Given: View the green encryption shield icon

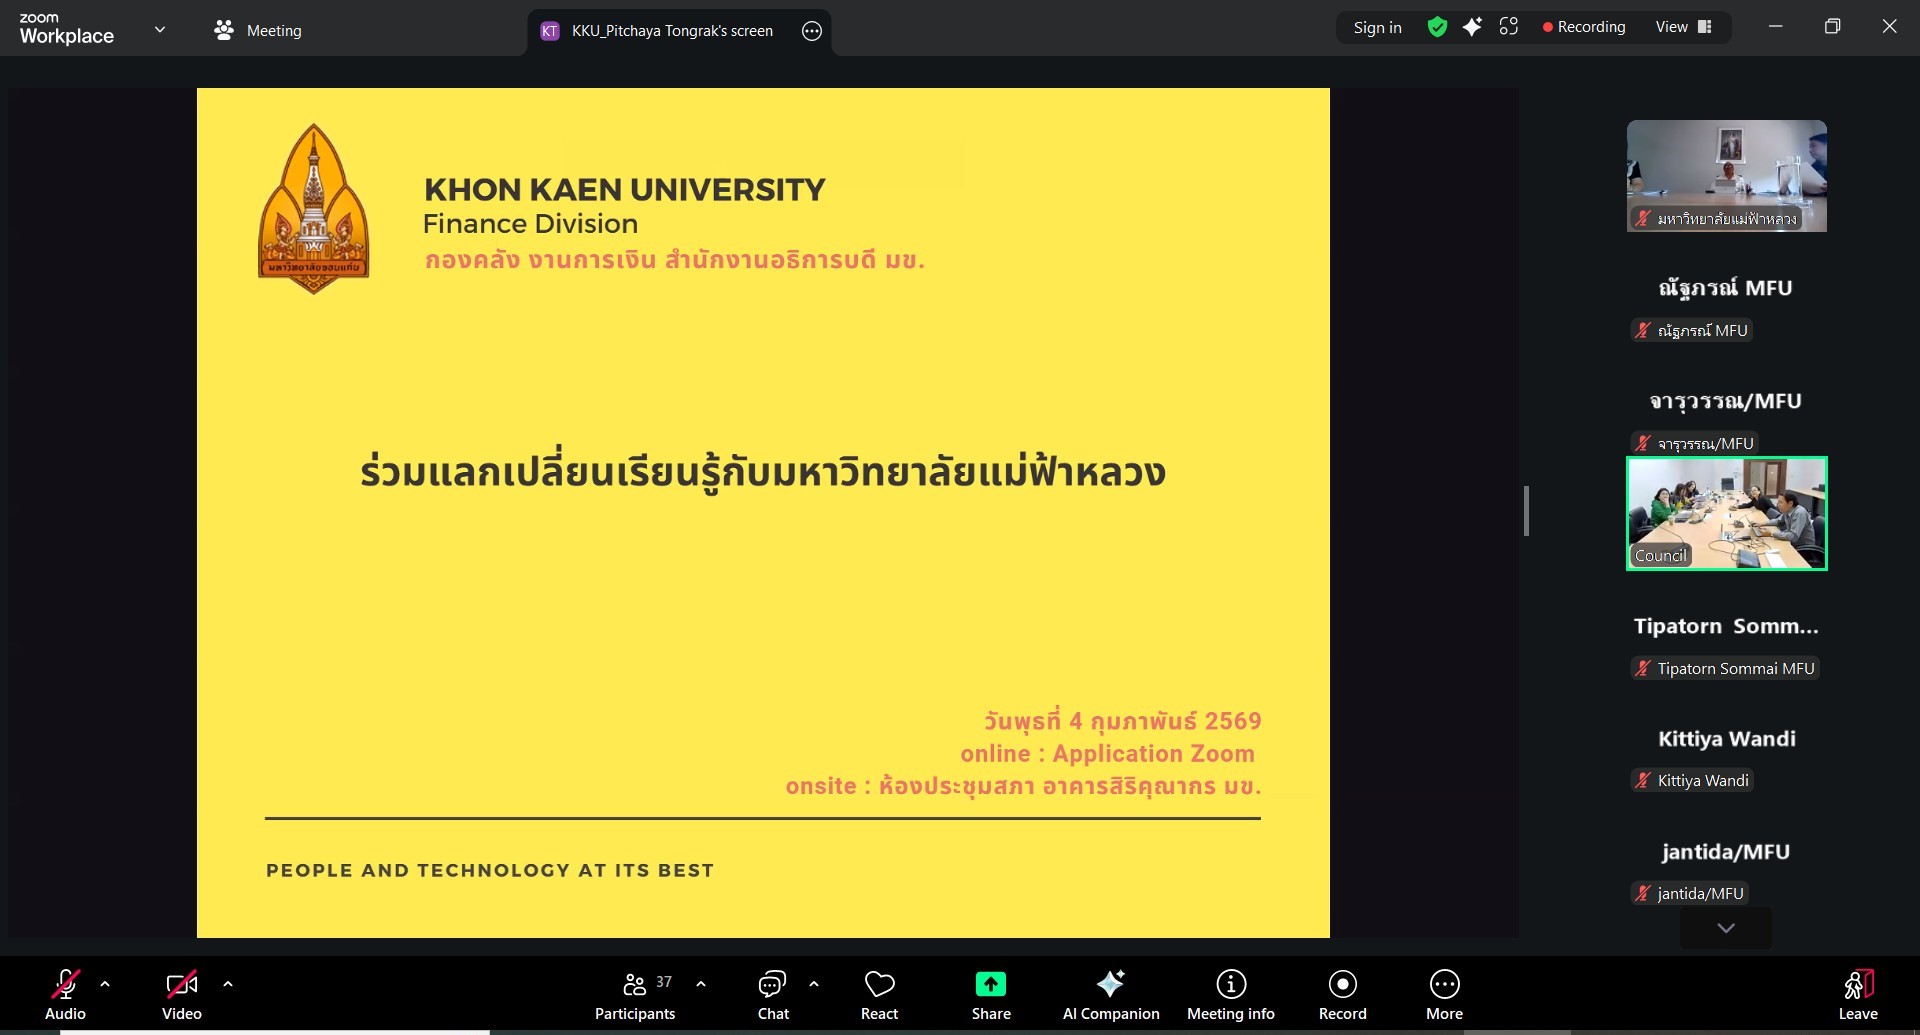Looking at the screenshot, I should (x=1437, y=27).
